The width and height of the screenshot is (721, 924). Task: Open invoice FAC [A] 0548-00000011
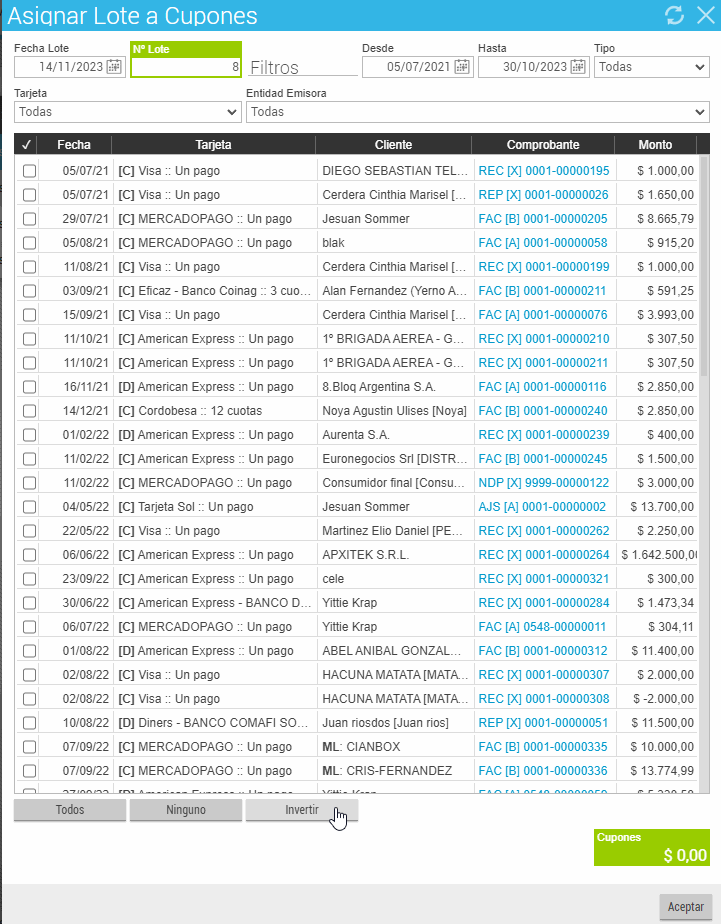(542, 627)
